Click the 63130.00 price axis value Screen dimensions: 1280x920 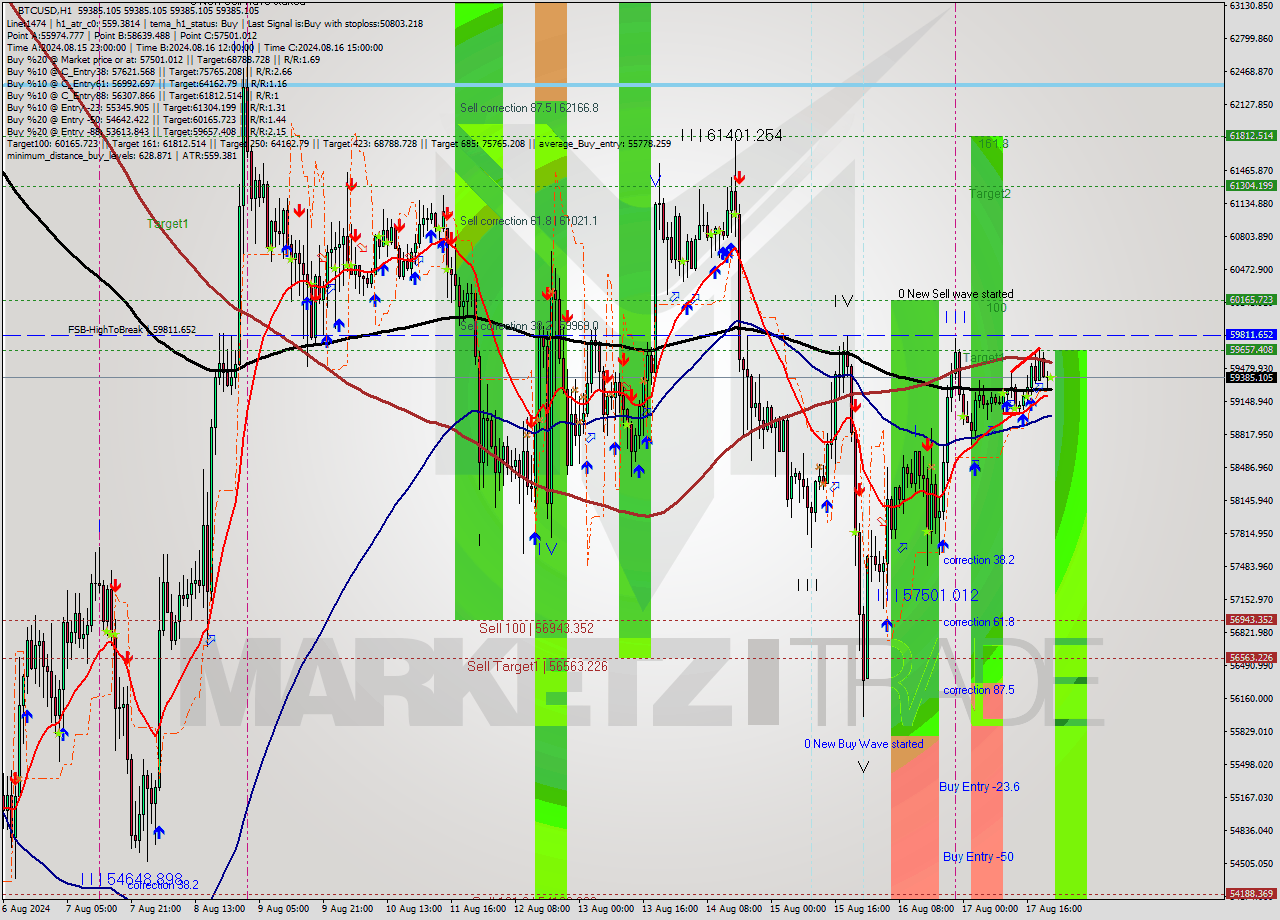(x=1250, y=5)
